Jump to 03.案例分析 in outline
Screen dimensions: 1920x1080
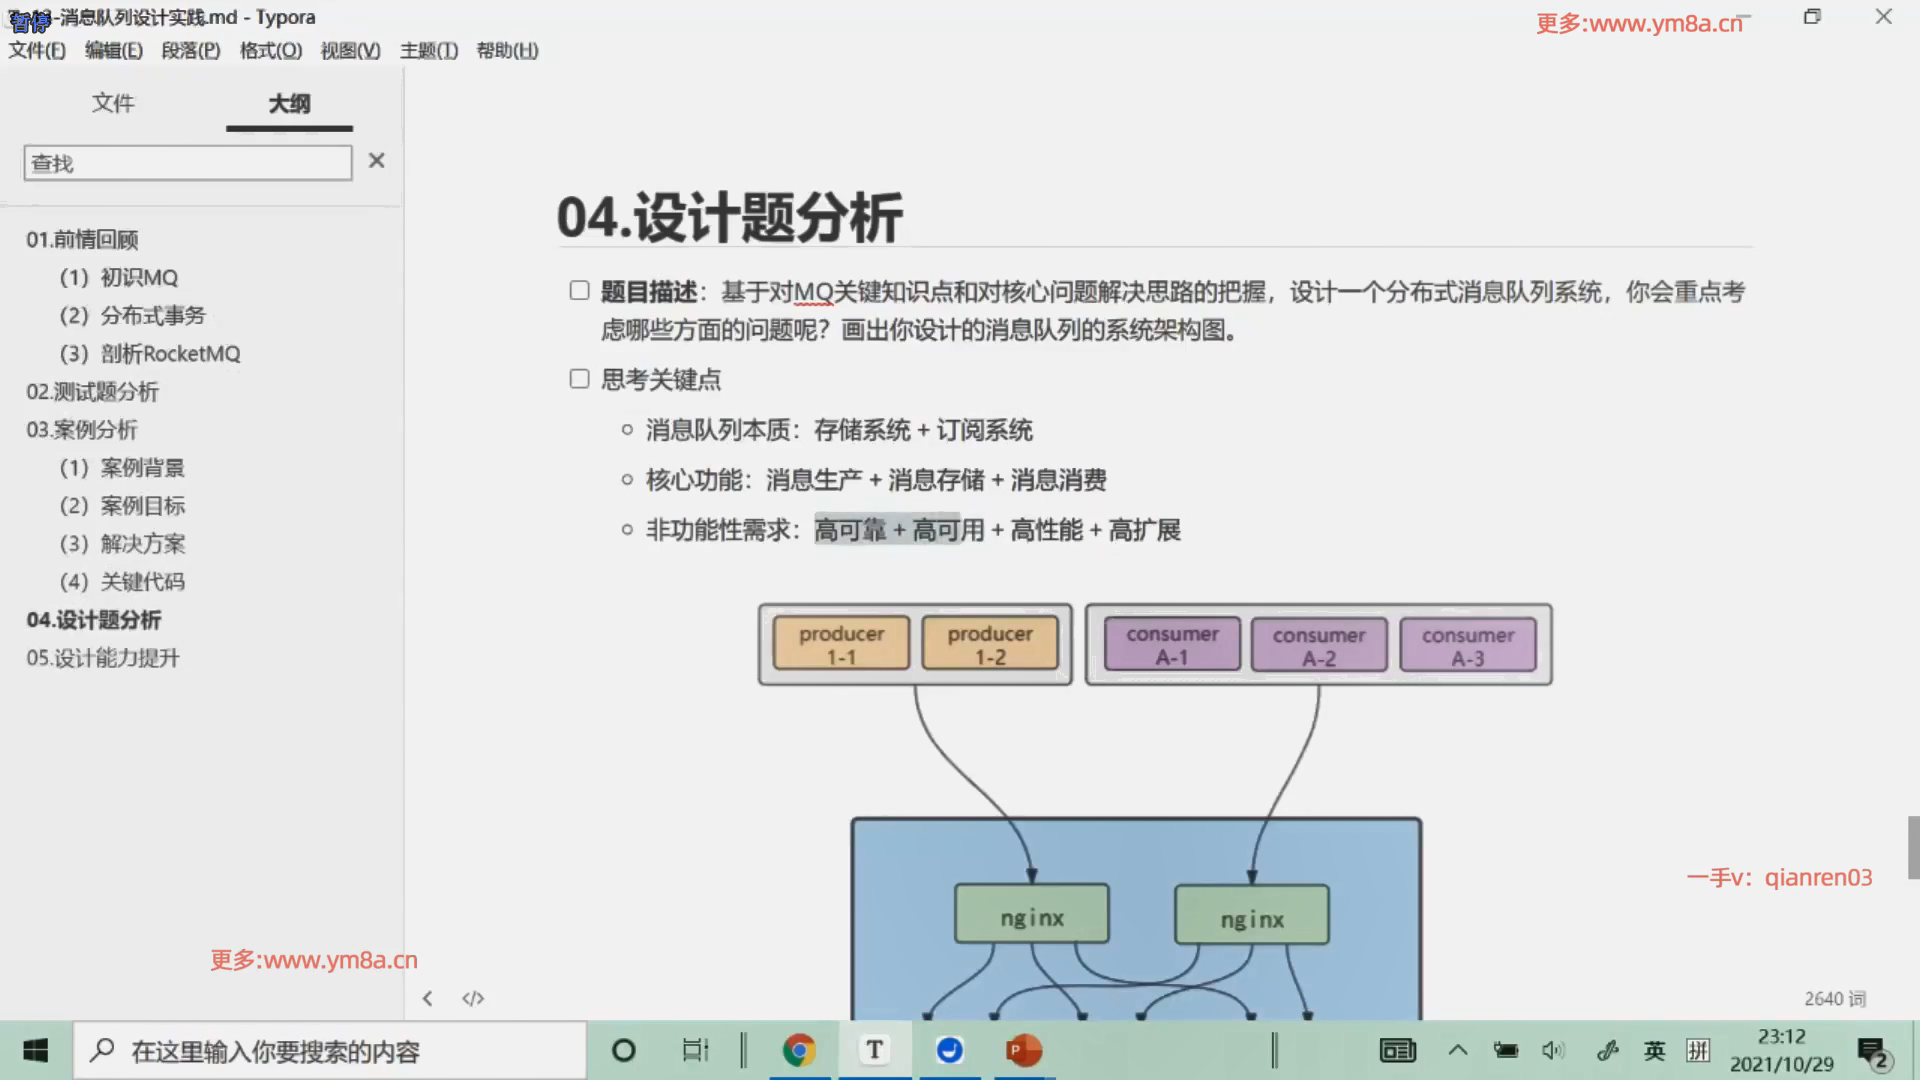[82, 430]
